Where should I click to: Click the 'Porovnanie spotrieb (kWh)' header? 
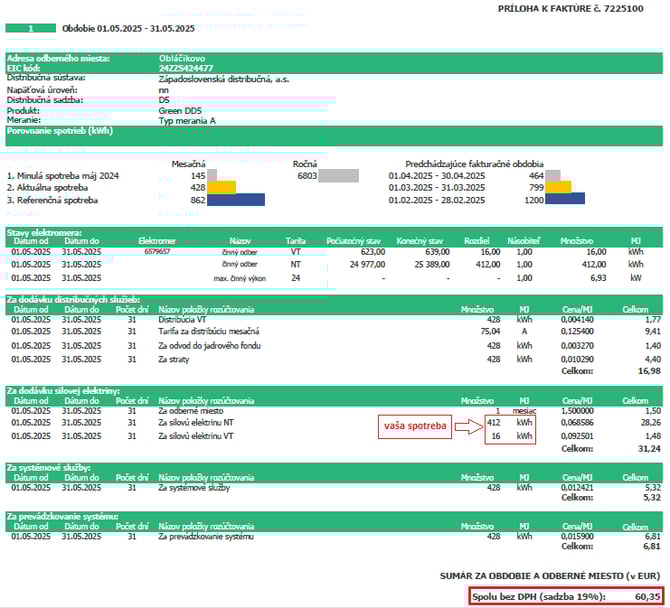point(60,131)
